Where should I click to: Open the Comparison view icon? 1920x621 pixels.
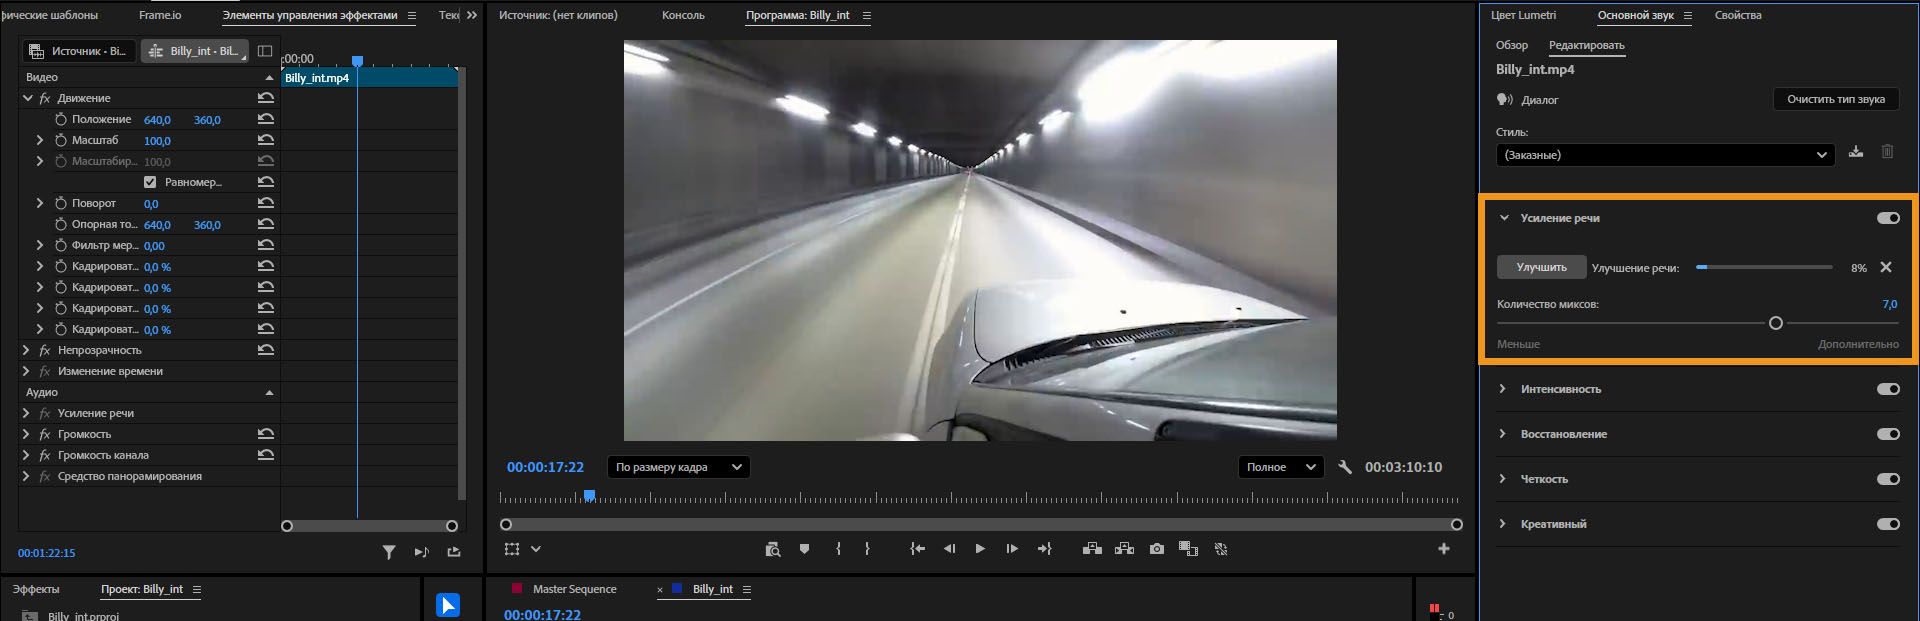(x=1188, y=549)
